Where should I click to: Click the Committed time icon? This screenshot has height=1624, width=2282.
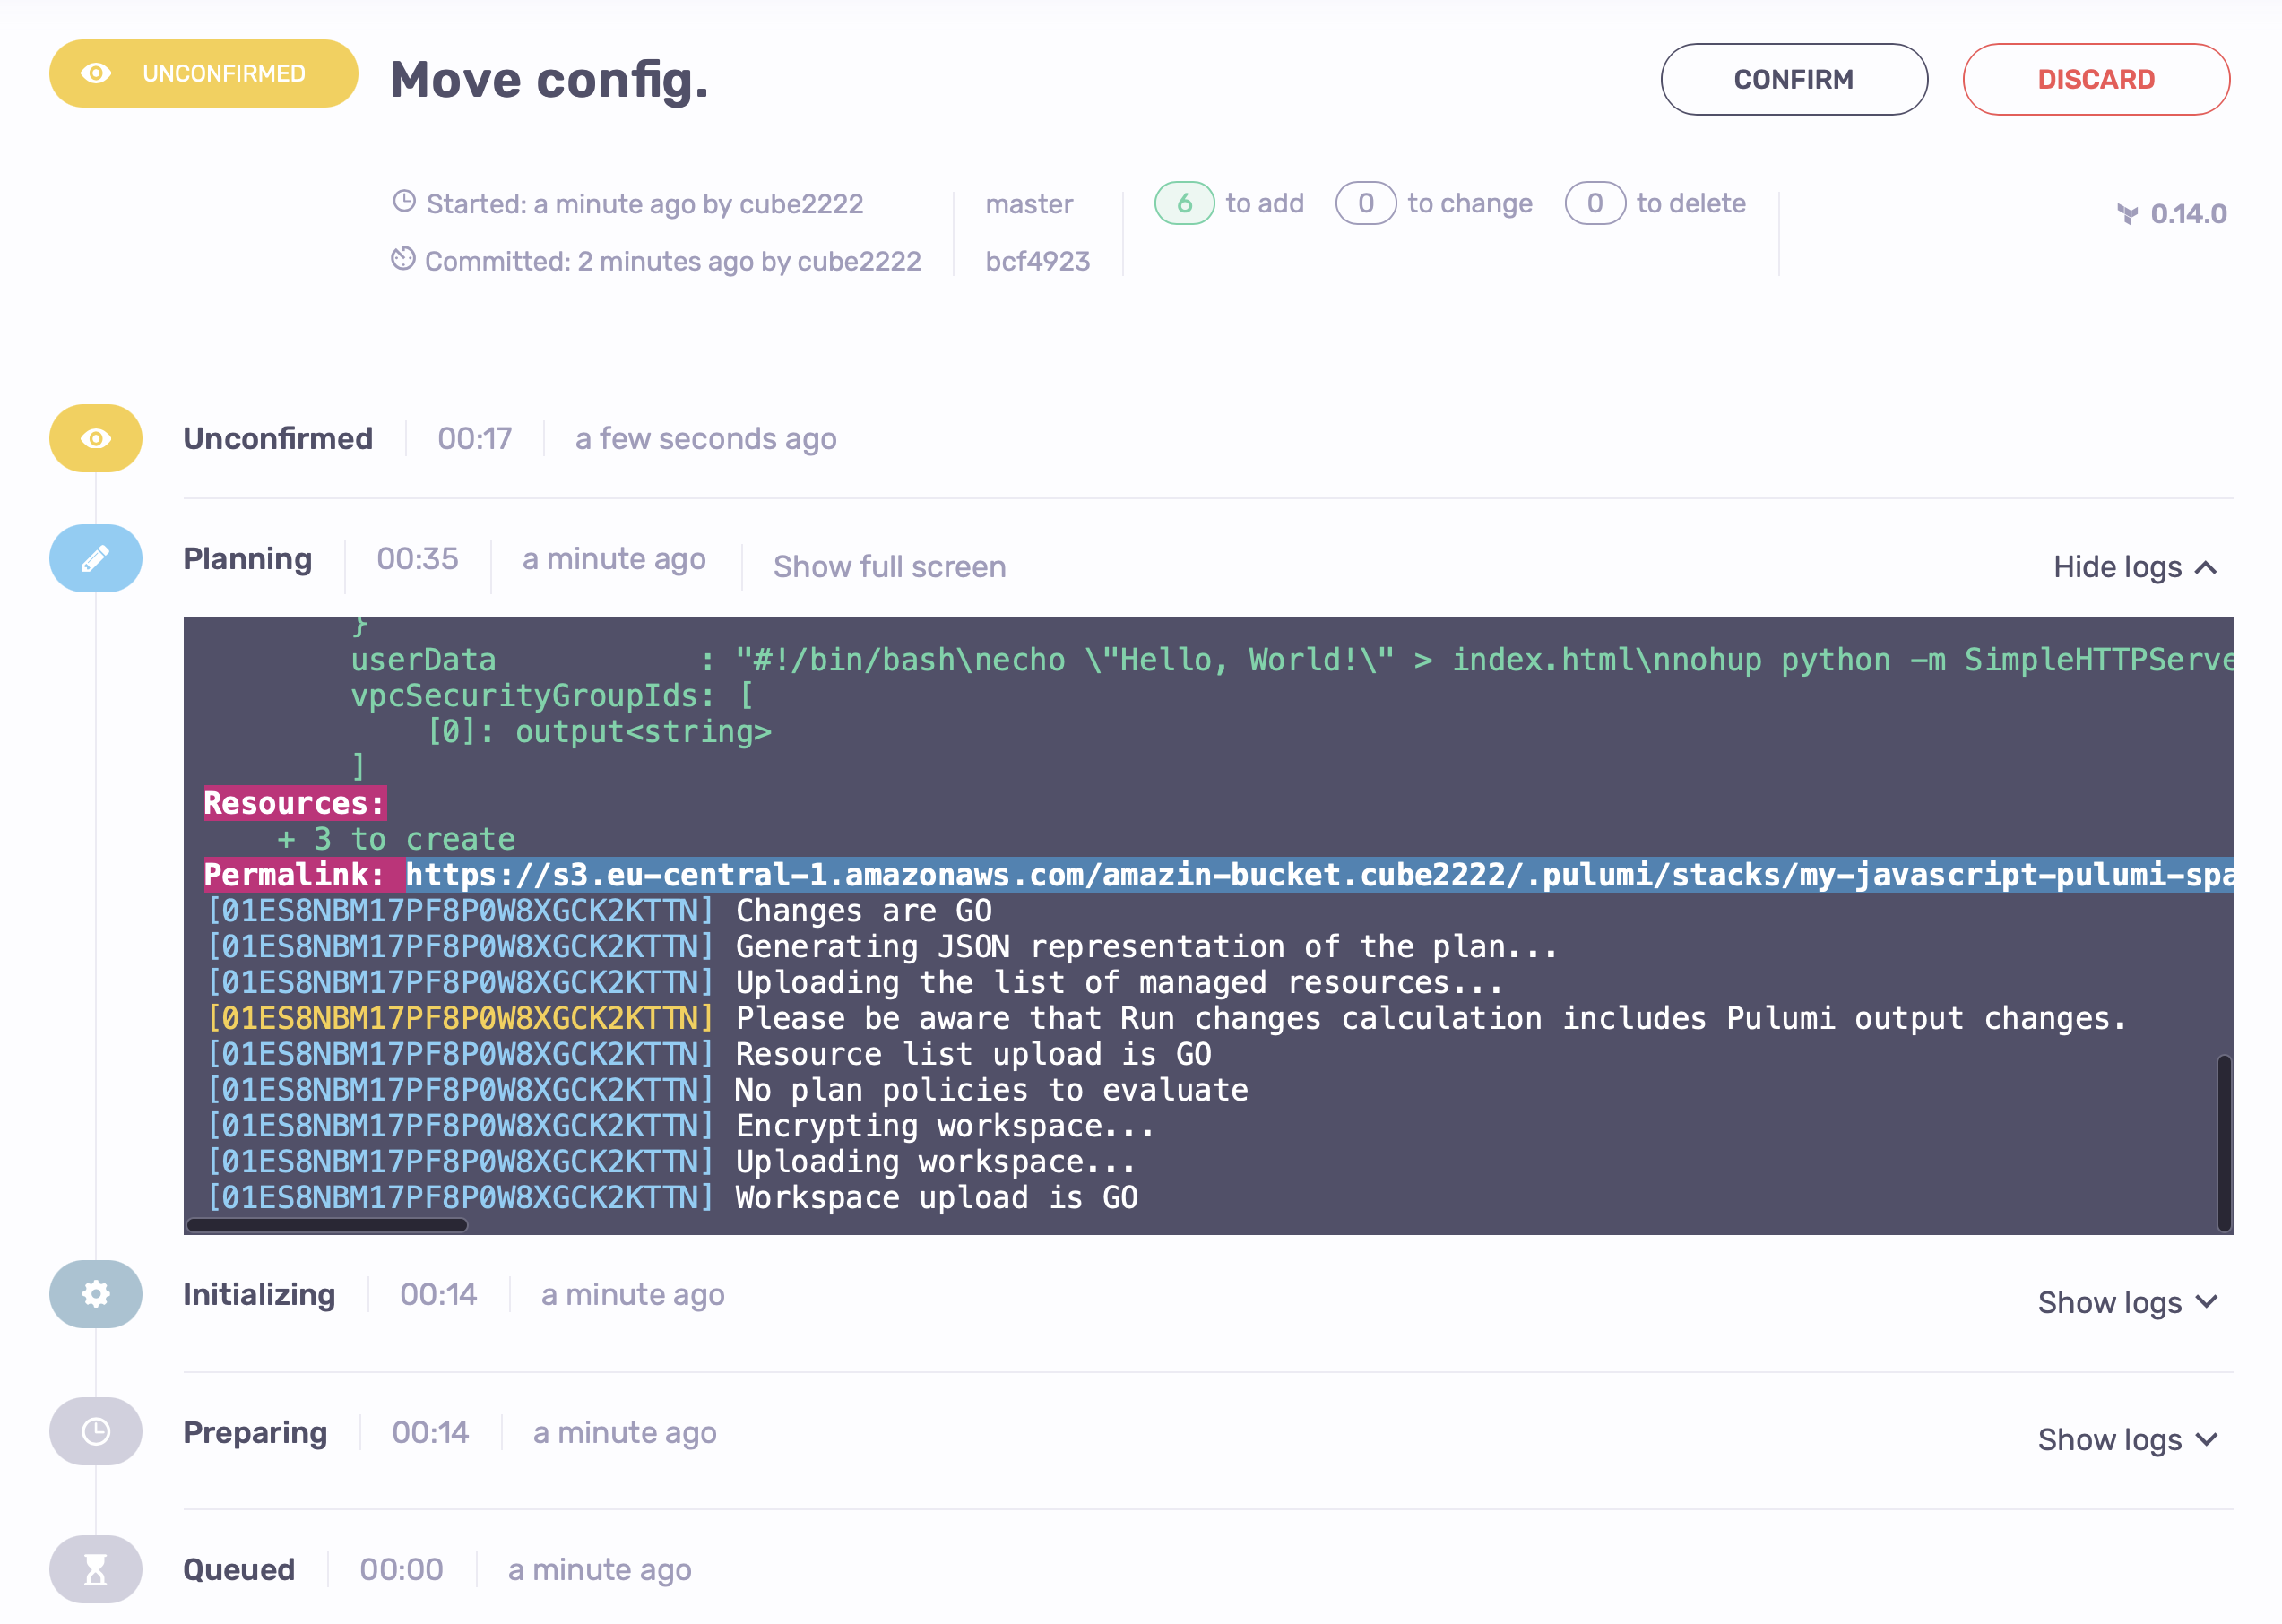pyautogui.click(x=403, y=259)
